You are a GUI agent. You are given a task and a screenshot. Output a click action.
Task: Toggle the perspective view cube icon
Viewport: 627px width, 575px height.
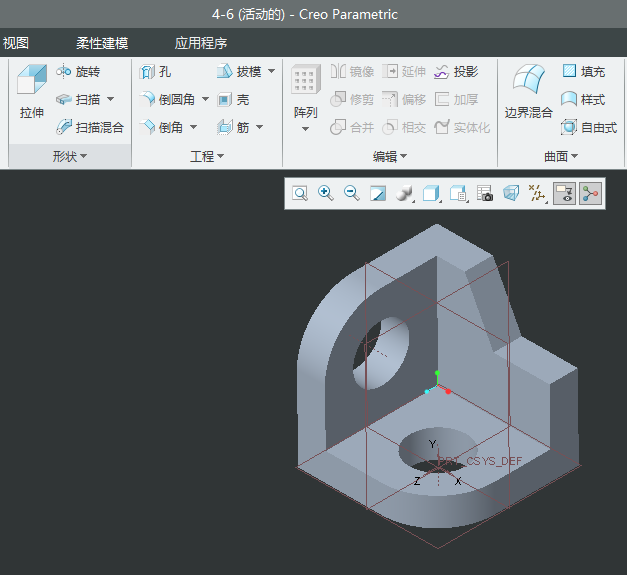511,194
